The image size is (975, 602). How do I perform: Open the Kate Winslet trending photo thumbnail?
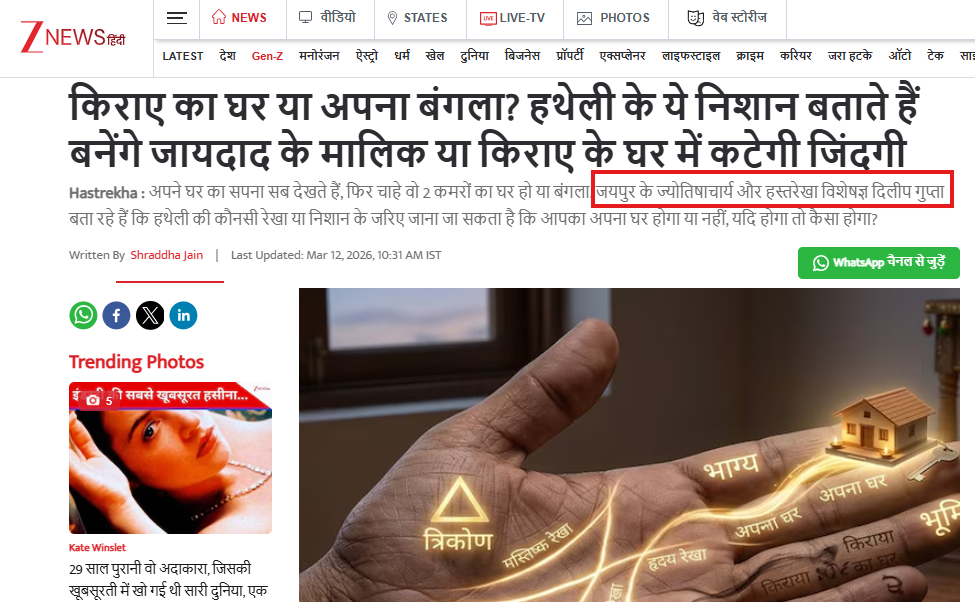[170, 458]
